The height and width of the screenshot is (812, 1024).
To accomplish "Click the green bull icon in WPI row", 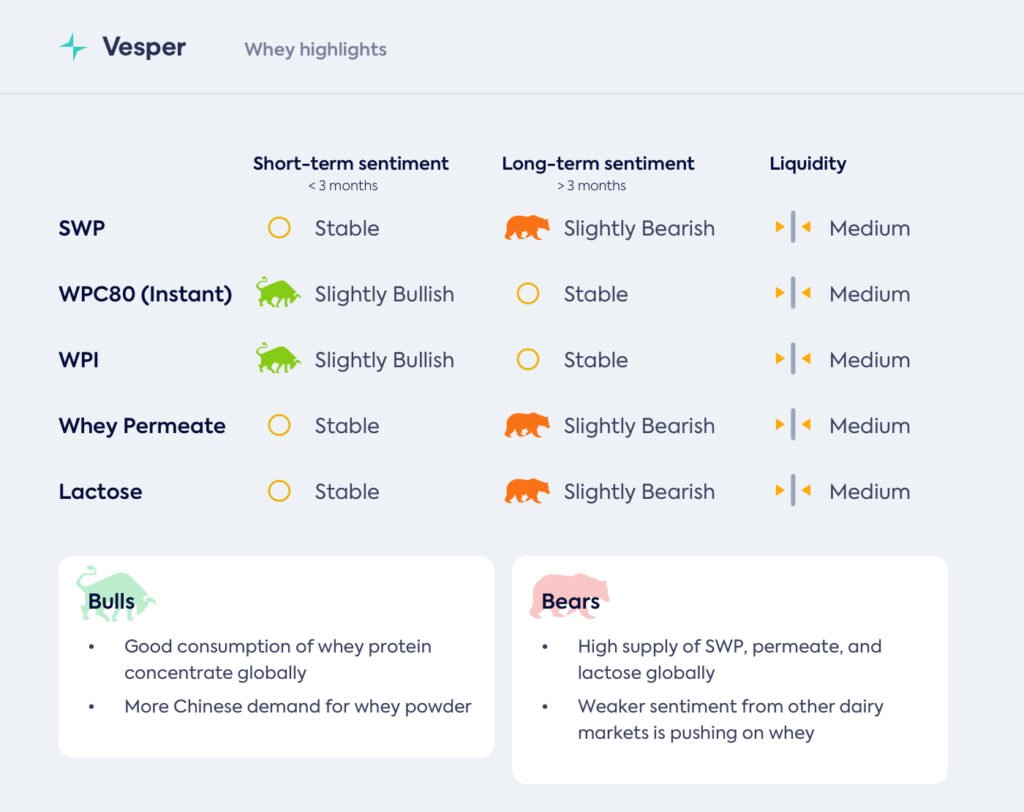I will click(x=278, y=359).
